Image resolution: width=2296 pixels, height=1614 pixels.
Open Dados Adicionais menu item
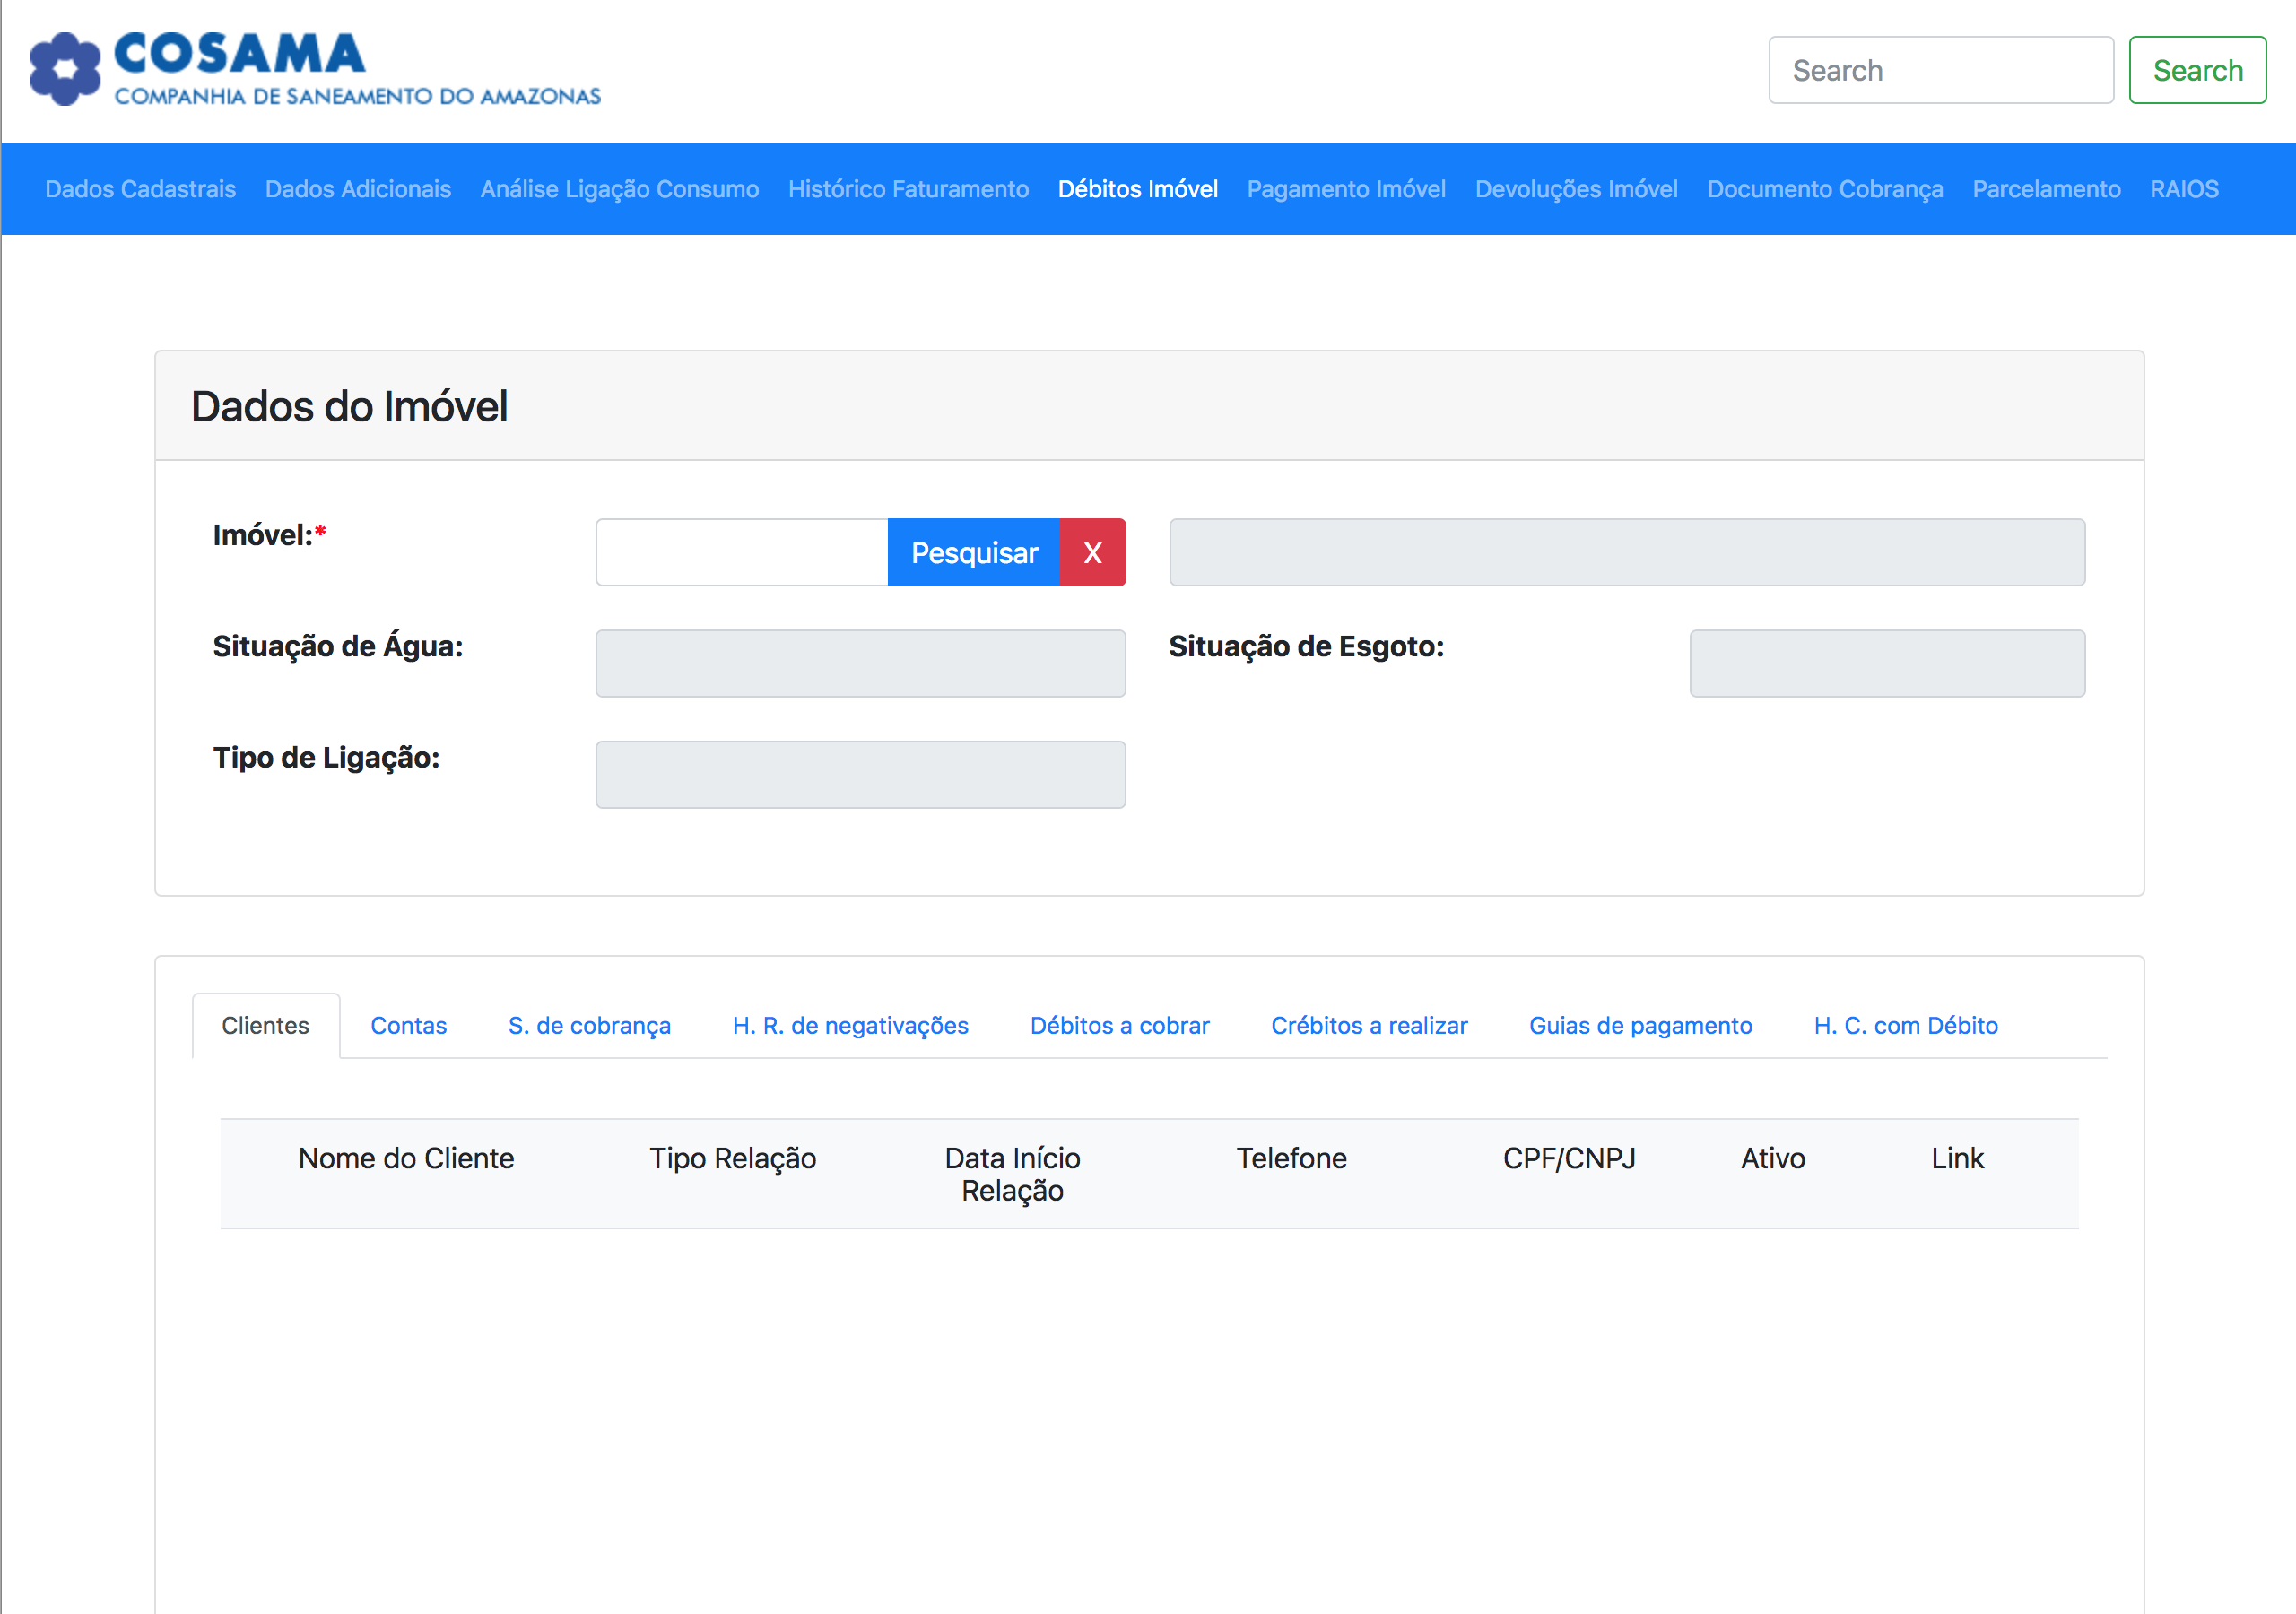click(358, 189)
